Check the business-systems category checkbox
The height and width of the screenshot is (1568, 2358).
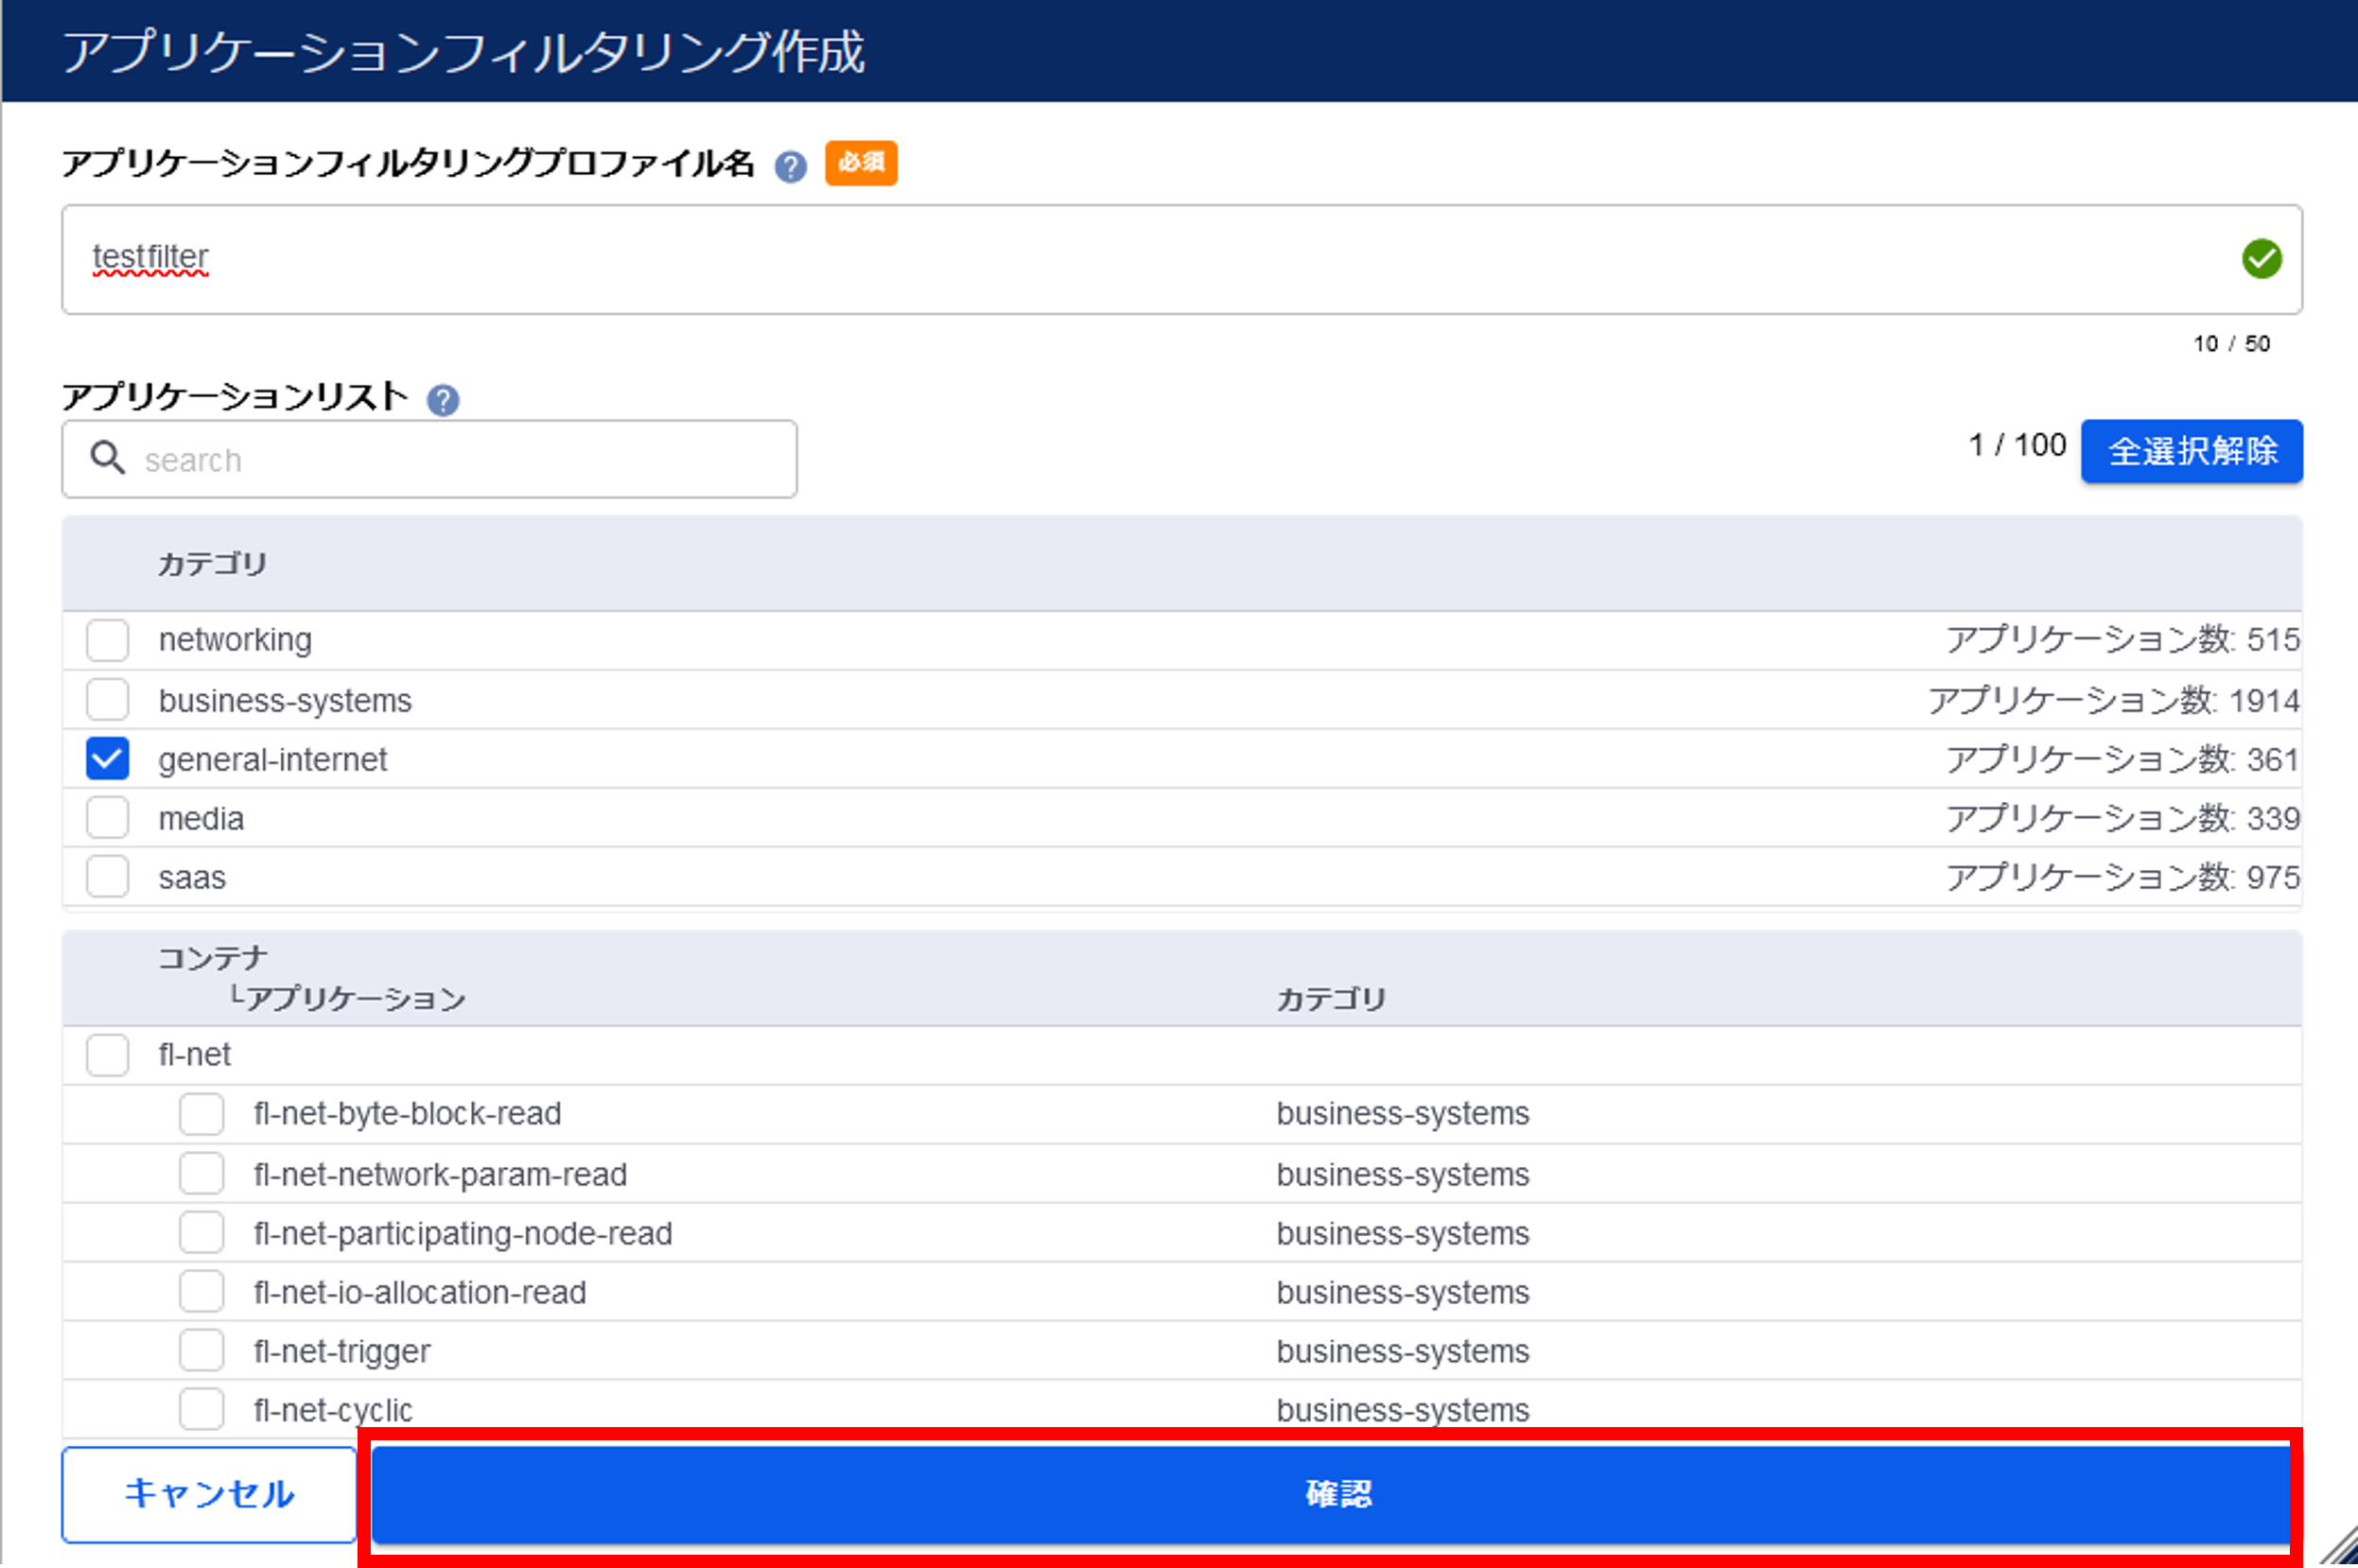(107, 700)
